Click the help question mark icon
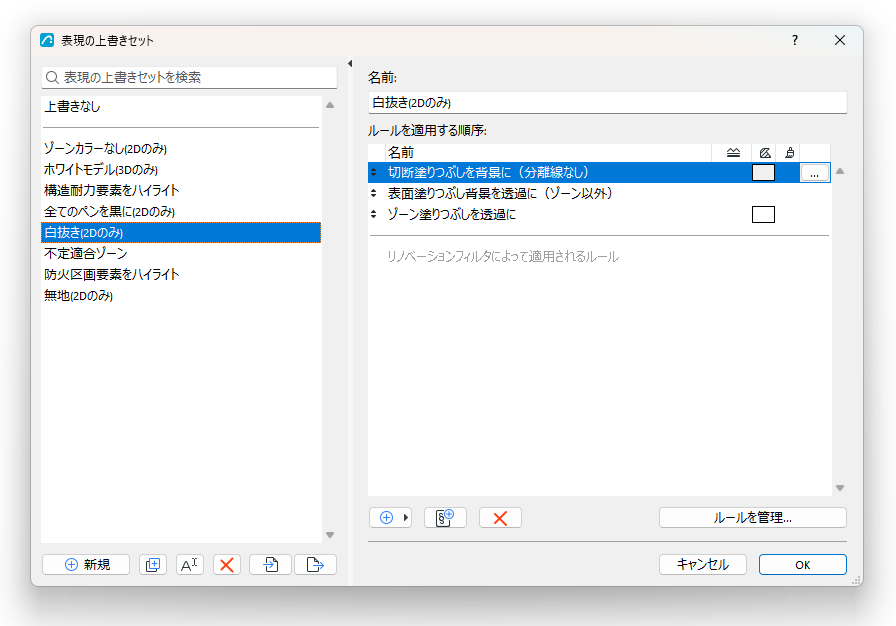Image resolution: width=896 pixels, height=626 pixels. (794, 40)
